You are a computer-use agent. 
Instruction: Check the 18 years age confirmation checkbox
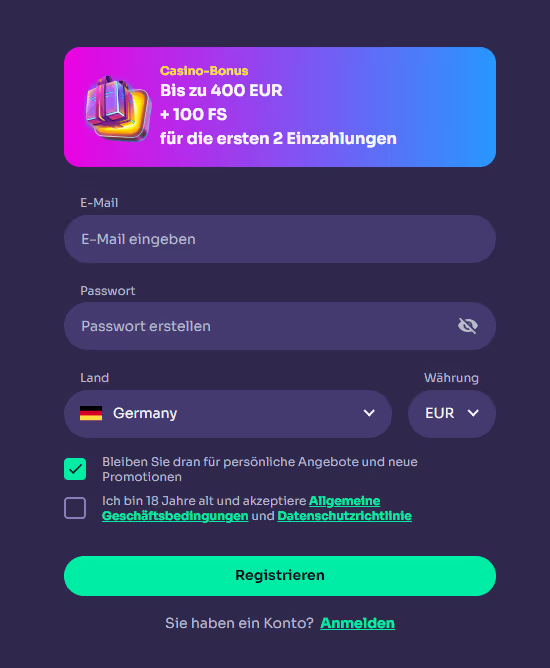pyautogui.click(x=75, y=508)
